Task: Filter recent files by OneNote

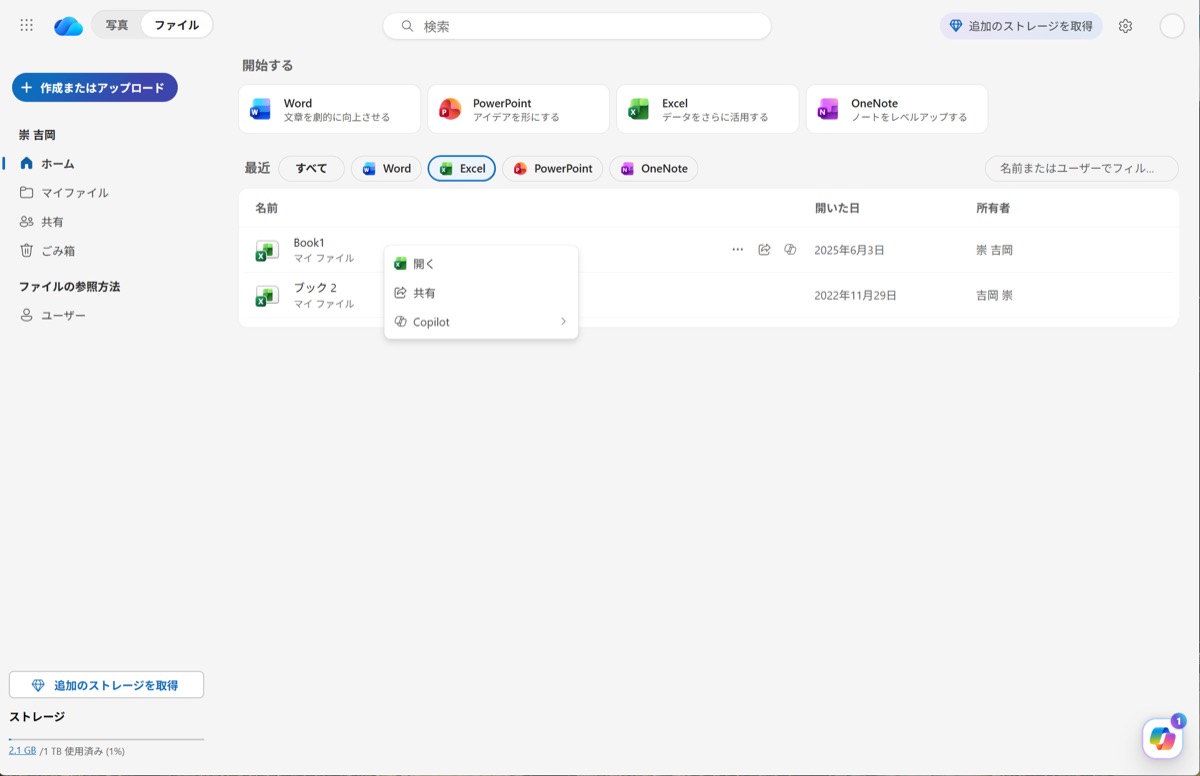Action: point(654,169)
